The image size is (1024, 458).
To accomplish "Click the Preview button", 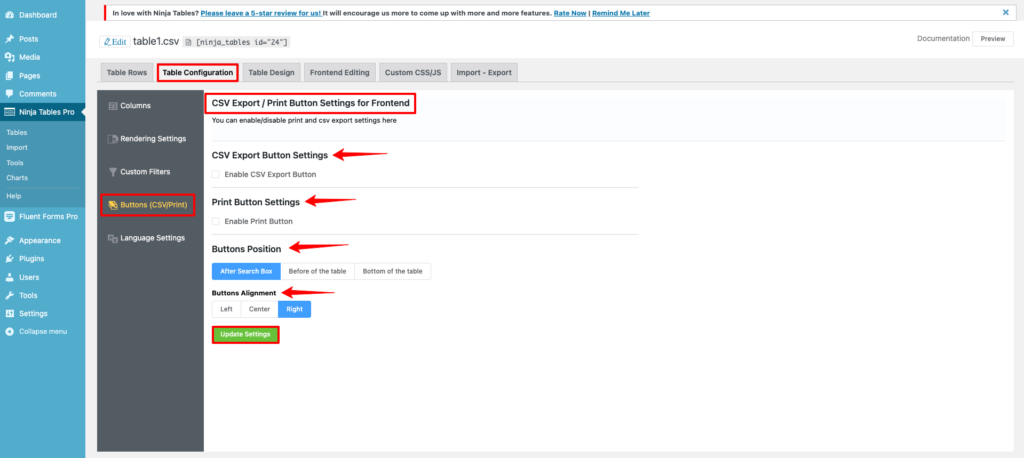I will pyautogui.click(x=993, y=39).
